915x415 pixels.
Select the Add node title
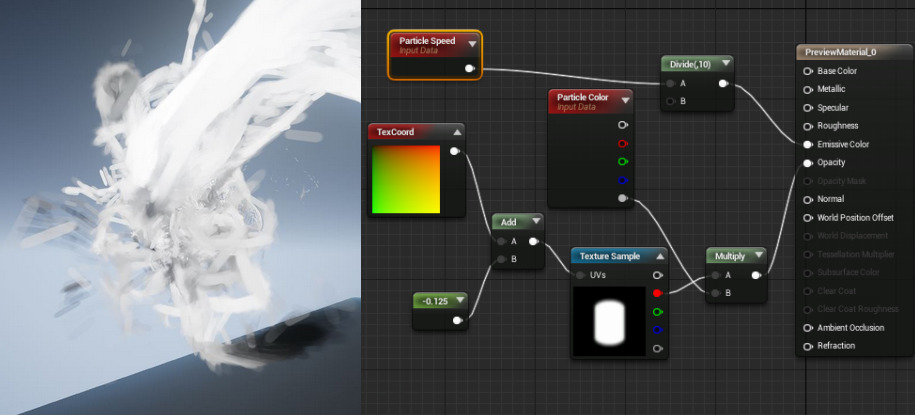click(508, 222)
